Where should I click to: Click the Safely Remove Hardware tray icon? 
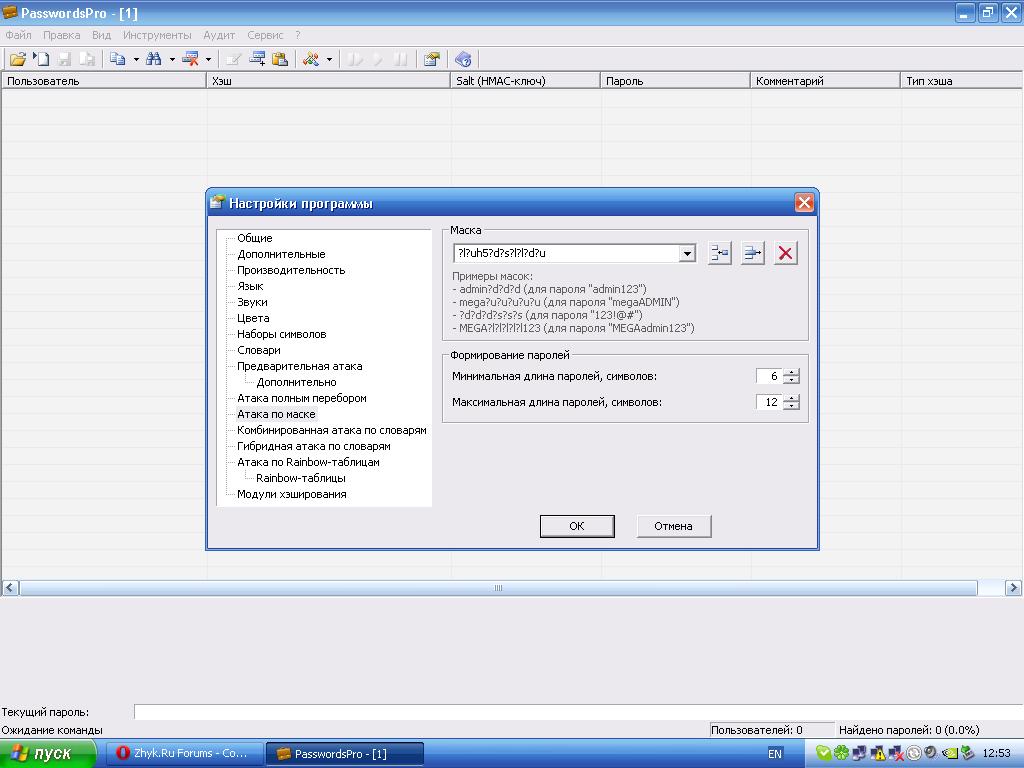tap(967, 753)
